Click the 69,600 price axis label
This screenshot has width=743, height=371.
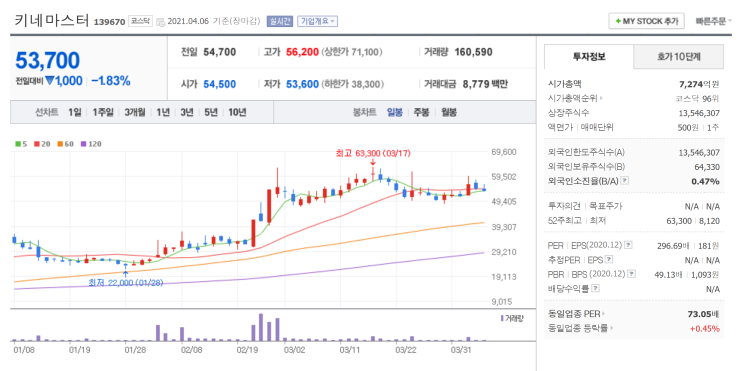503,152
